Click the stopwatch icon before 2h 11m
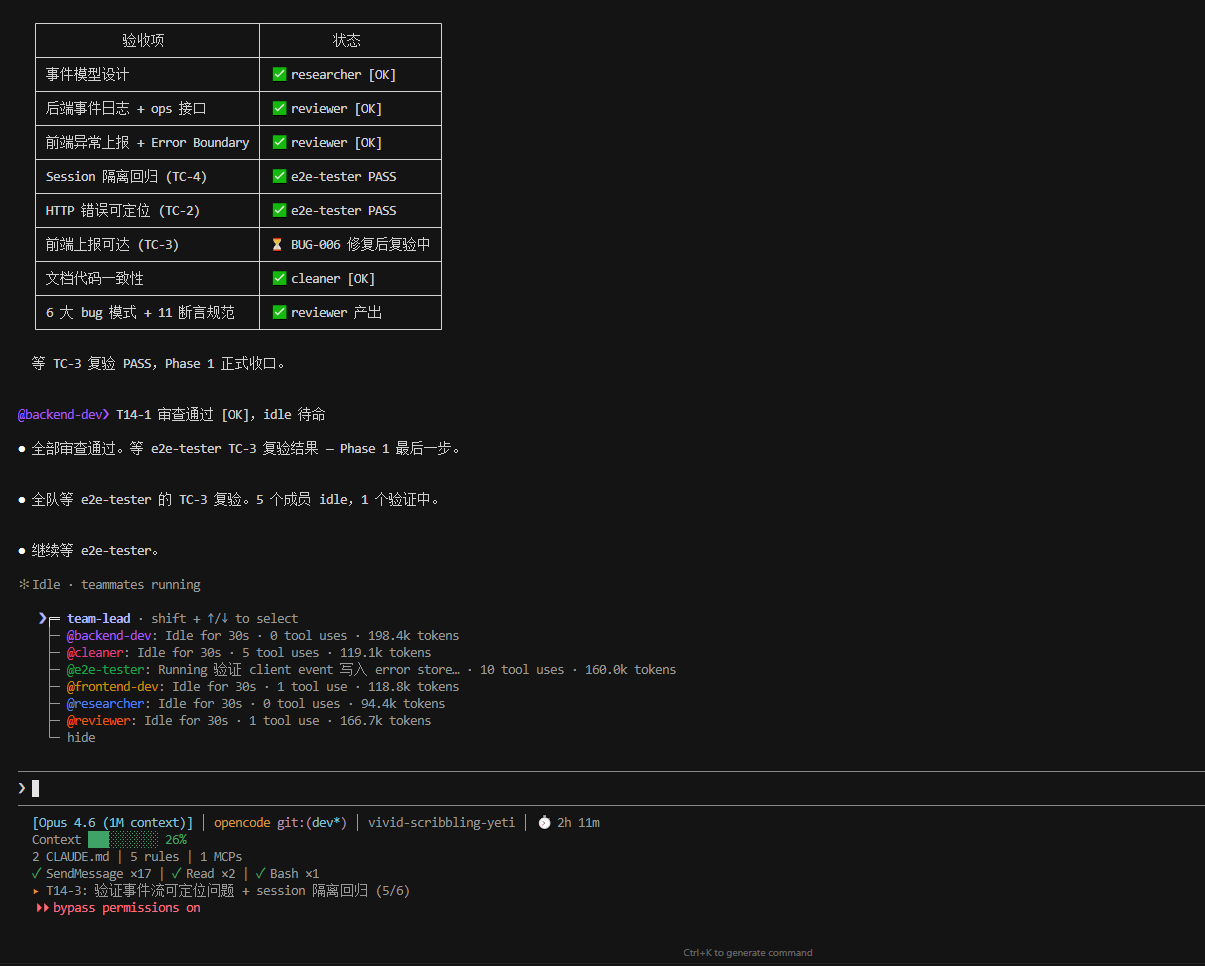This screenshot has height=966, width=1205. (544, 823)
